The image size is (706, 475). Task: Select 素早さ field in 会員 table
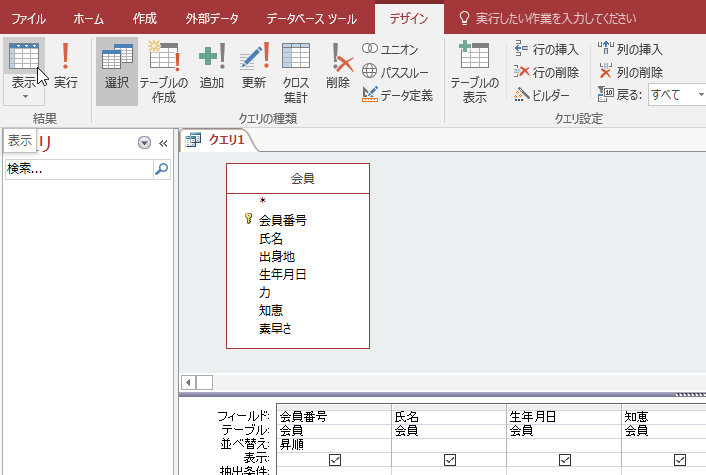(275, 328)
